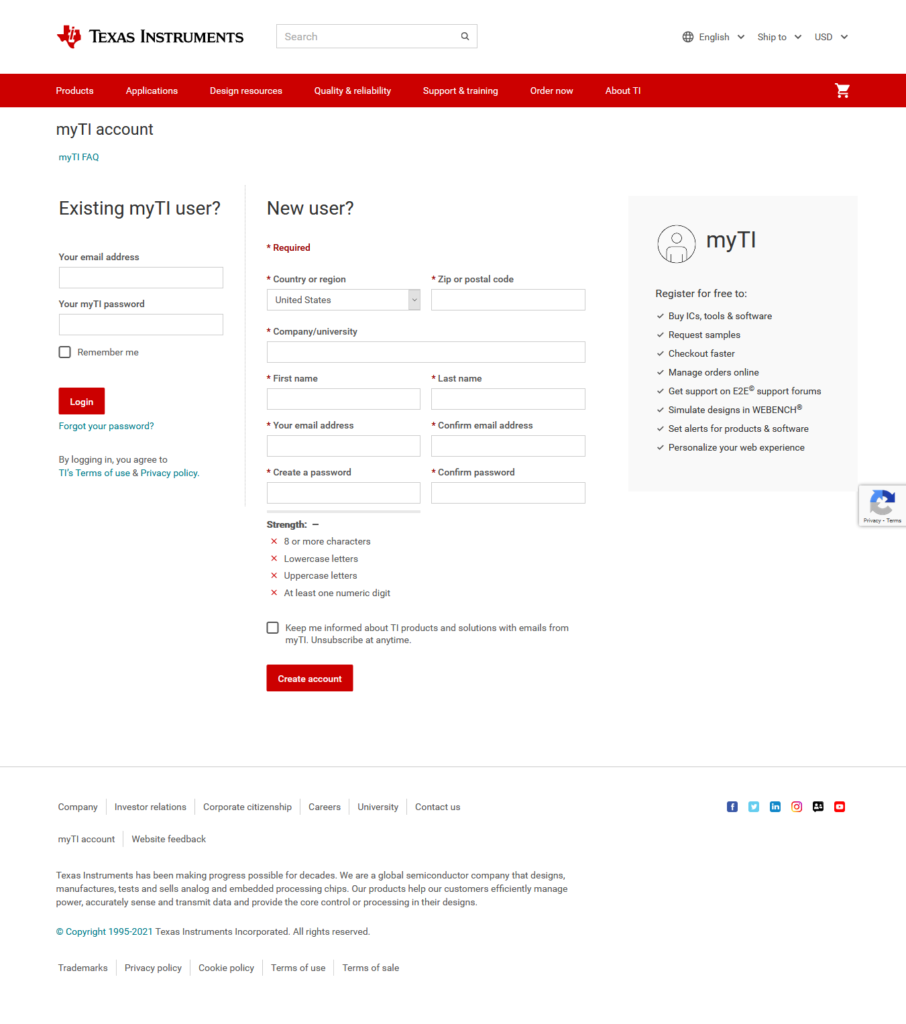The height and width of the screenshot is (1024, 906).
Task: Click the Texas Instruments logo
Action: click(x=150, y=37)
